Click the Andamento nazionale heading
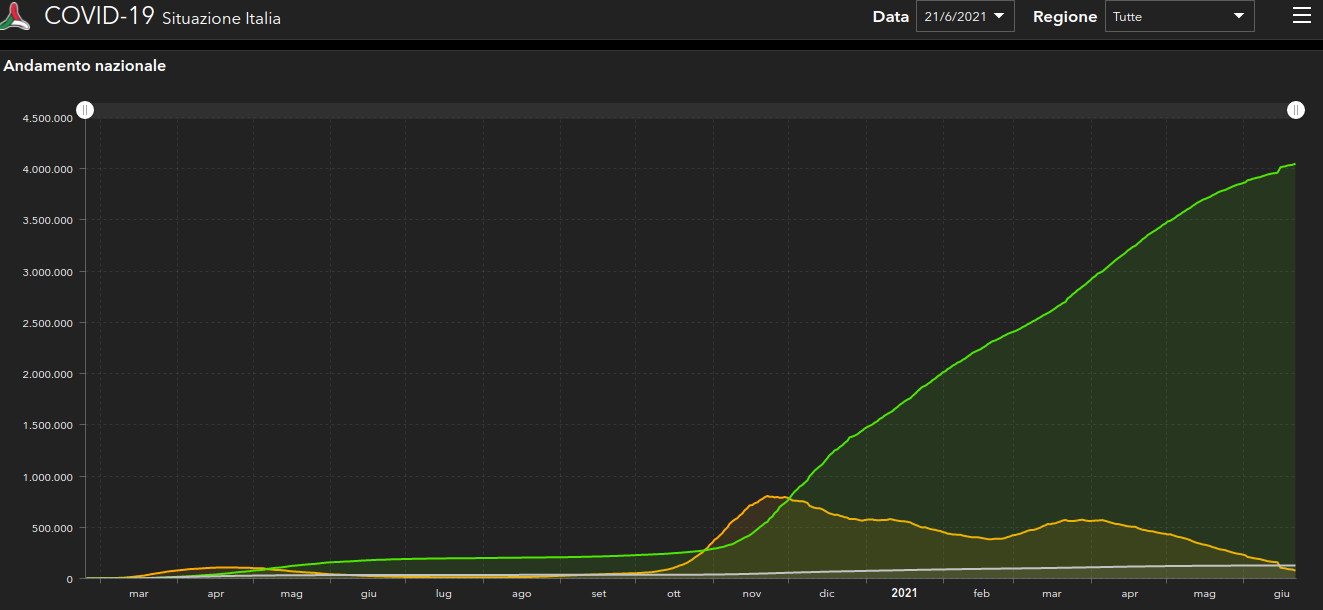 pyautogui.click(x=85, y=66)
